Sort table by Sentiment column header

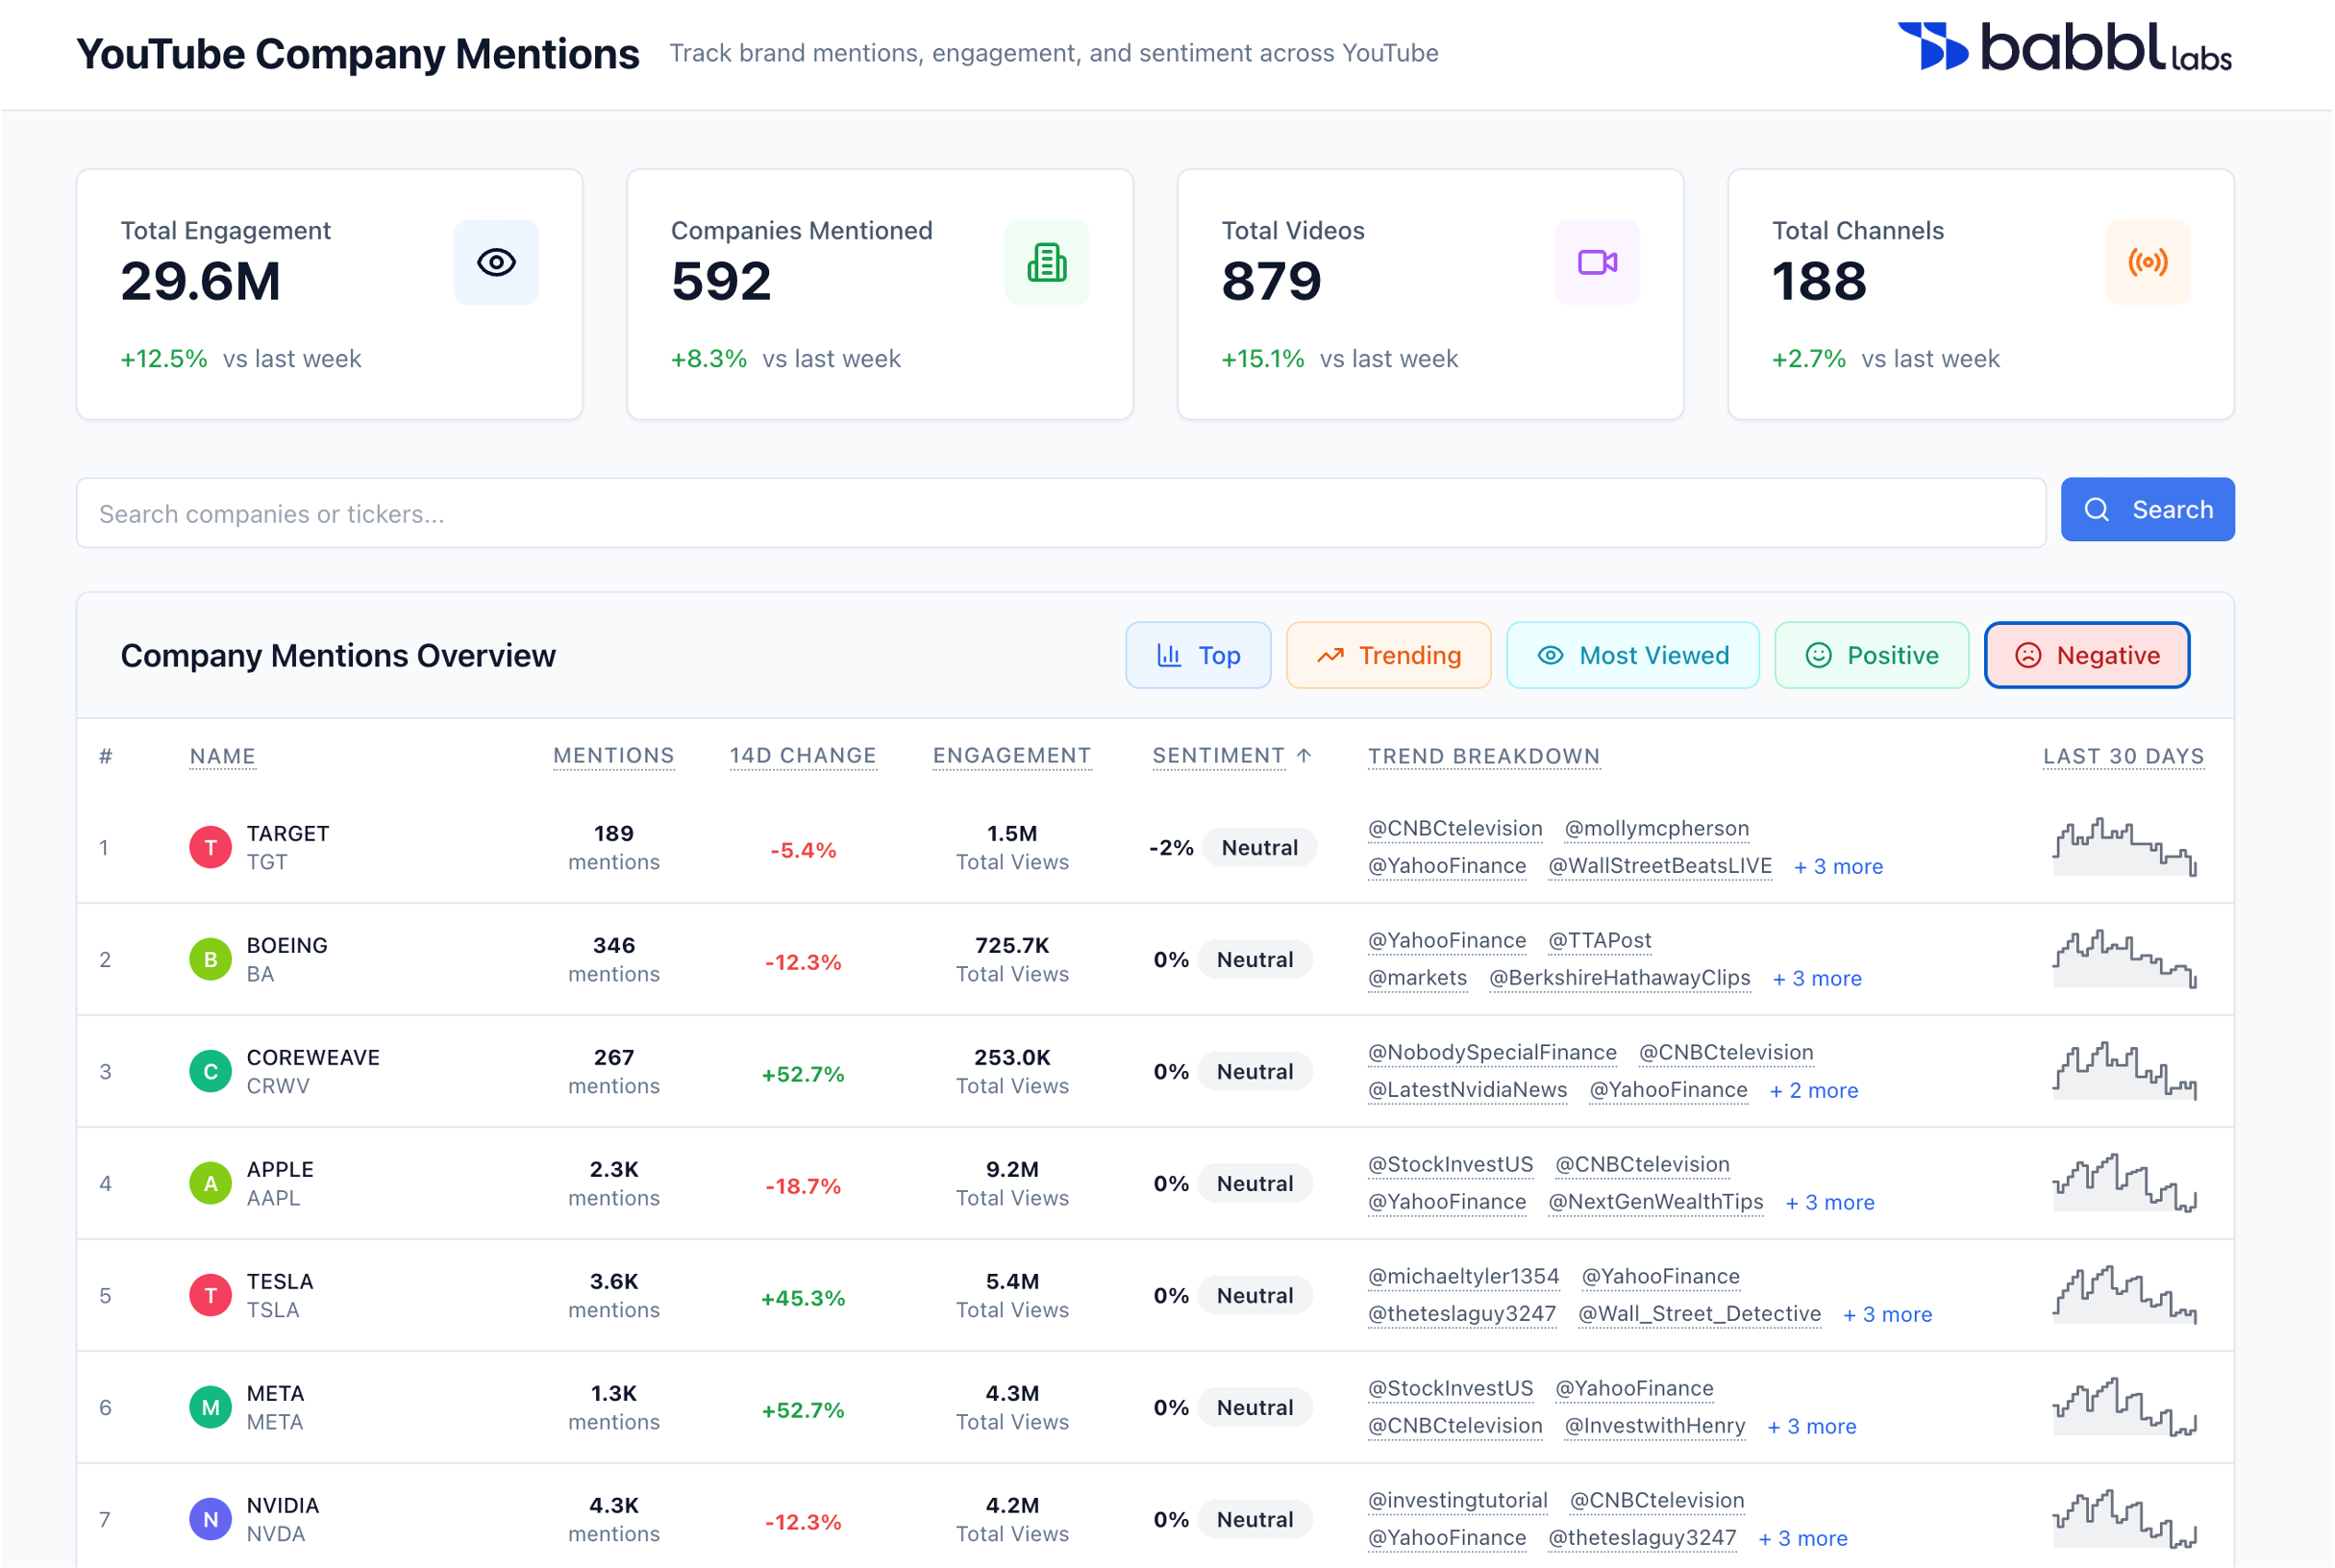coord(1217,756)
